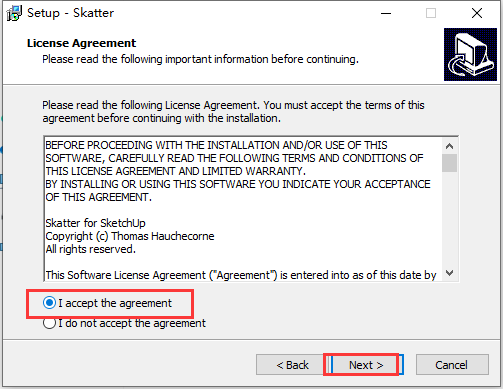Screen dimensions: 503x389
Task: Click inside the license agreement text box
Action: coord(243,209)
